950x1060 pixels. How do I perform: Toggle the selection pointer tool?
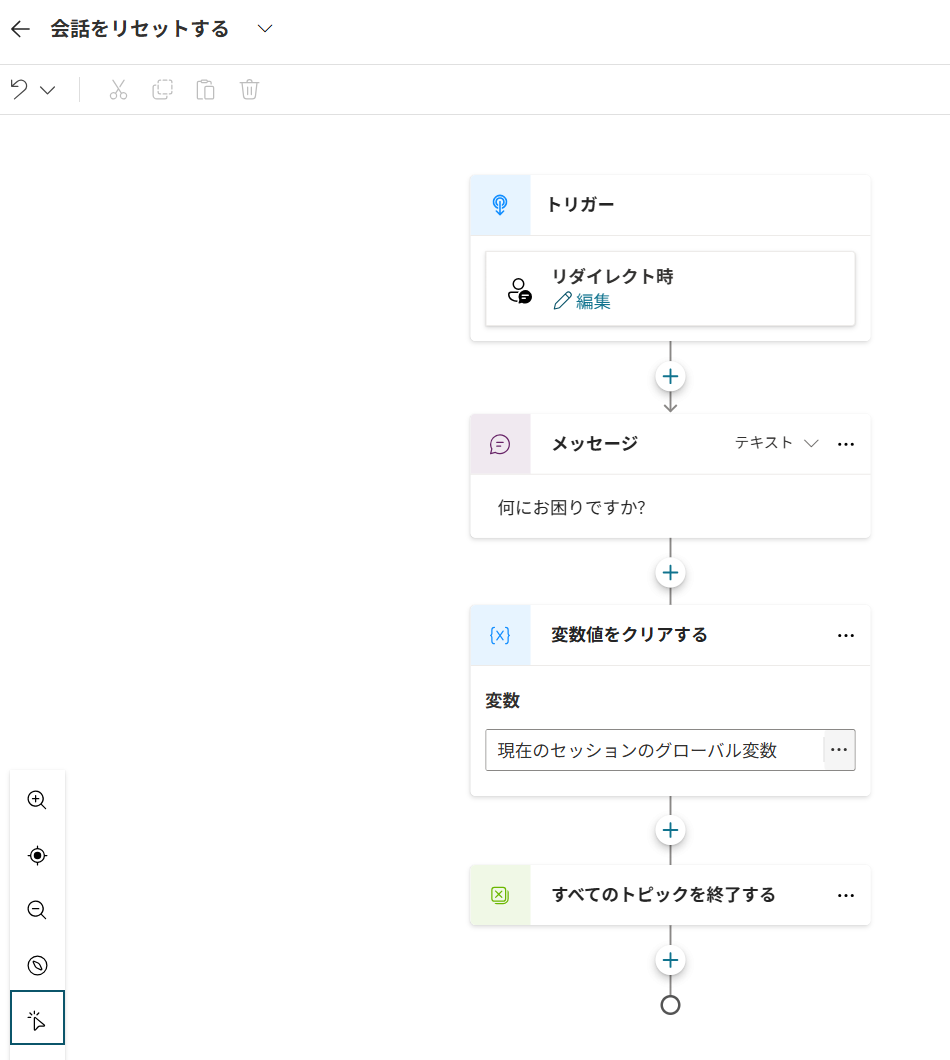(37, 1018)
